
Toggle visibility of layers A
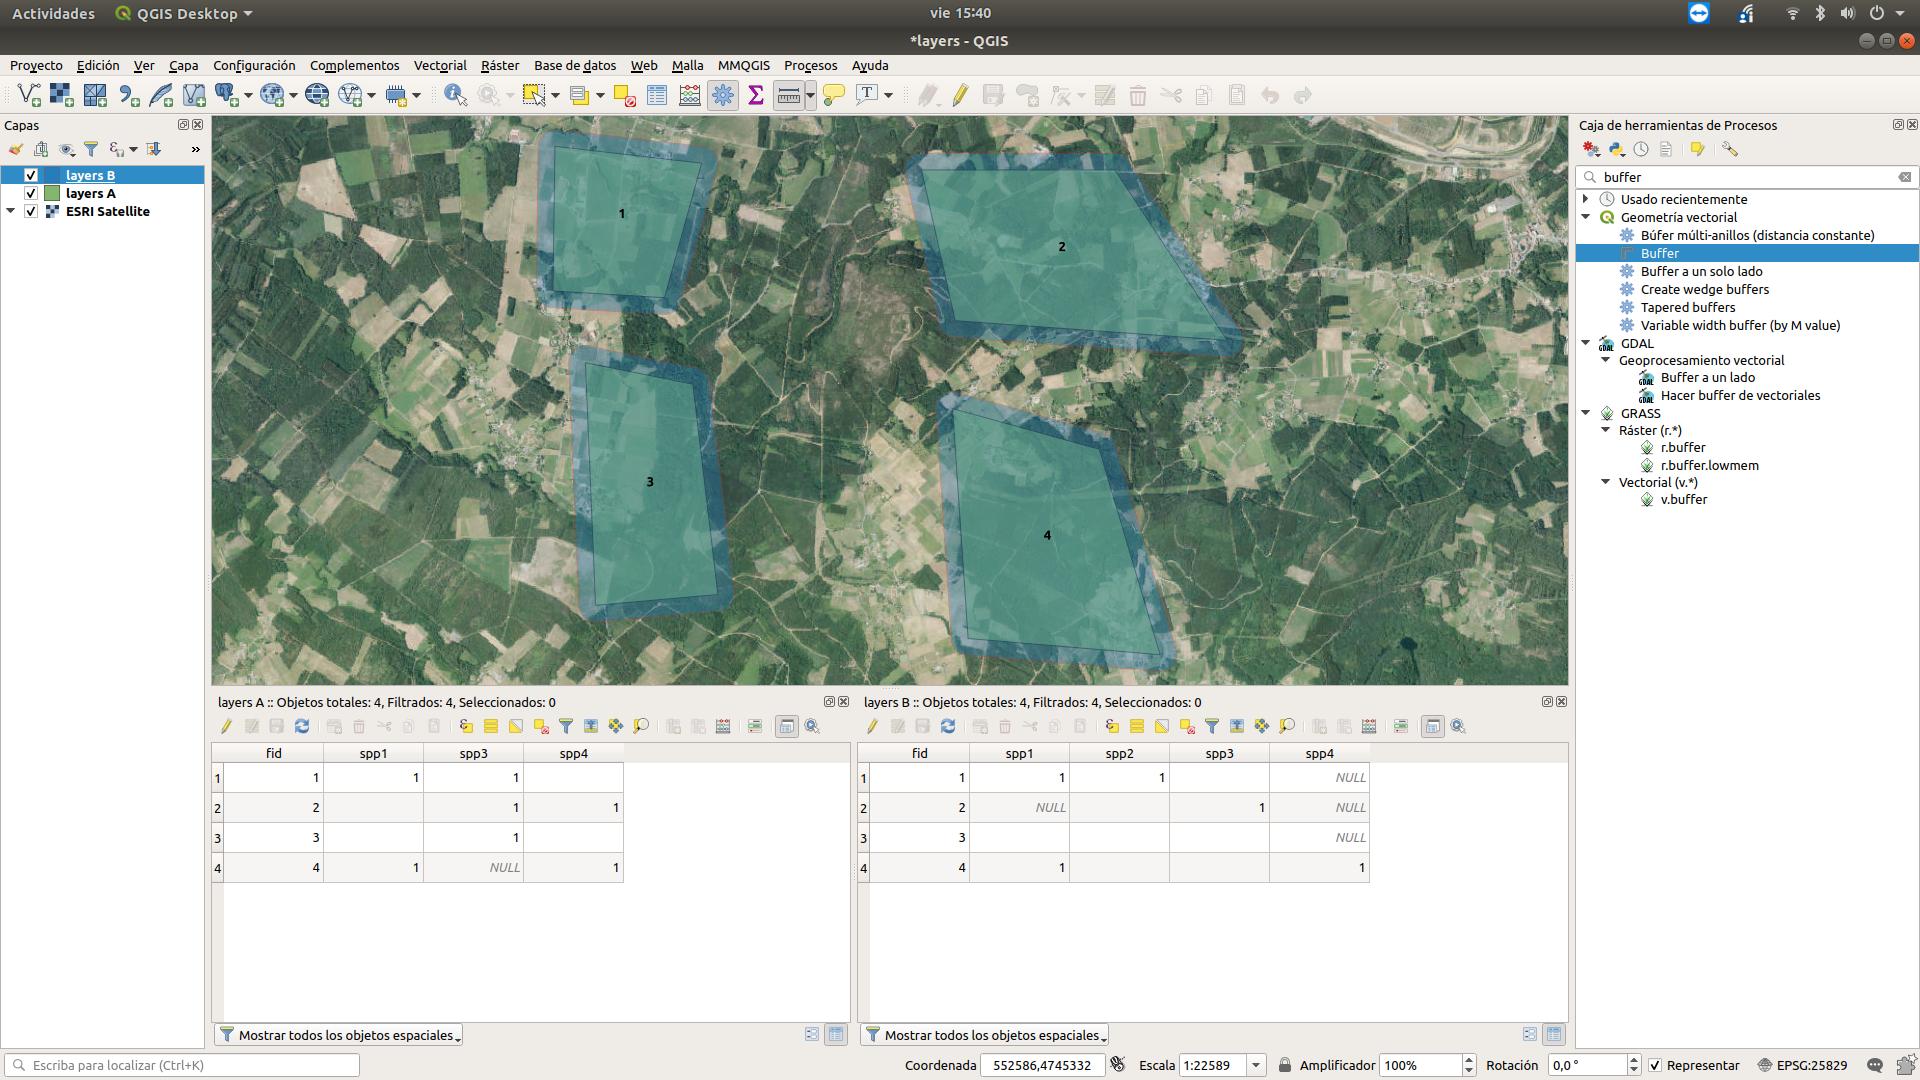pyautogui.click(x=31, y=193)
